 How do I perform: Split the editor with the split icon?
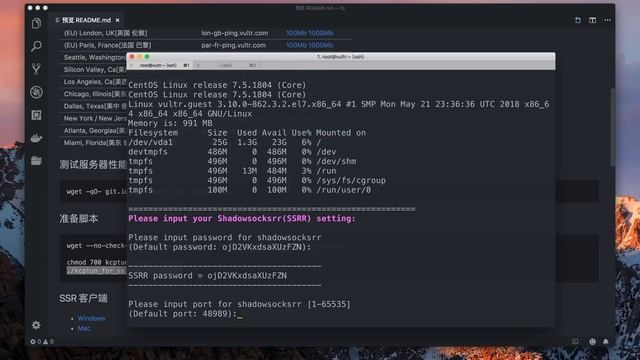tap(592, 20)
